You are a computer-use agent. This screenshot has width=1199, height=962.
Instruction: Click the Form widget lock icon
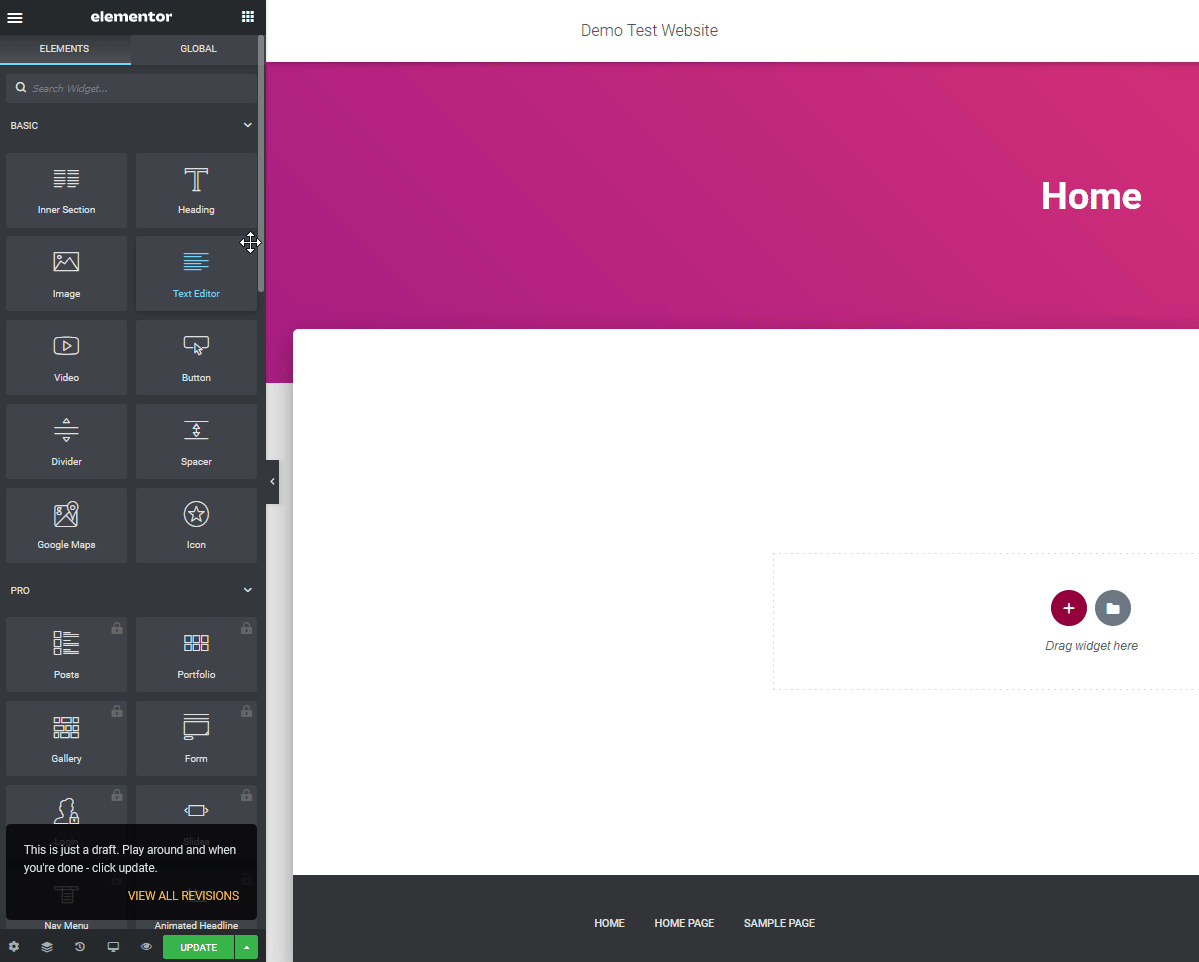246,712
